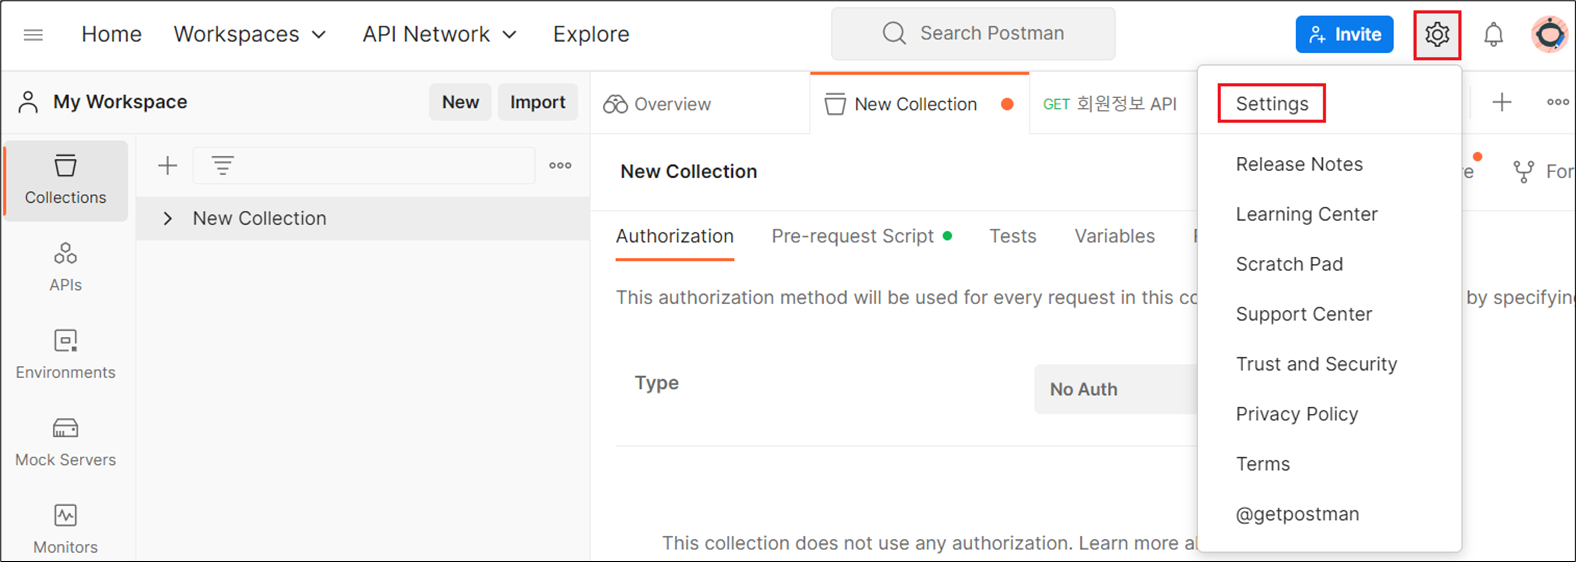
Task: Open the notifications bell icon
Action: pos(1493,35)
